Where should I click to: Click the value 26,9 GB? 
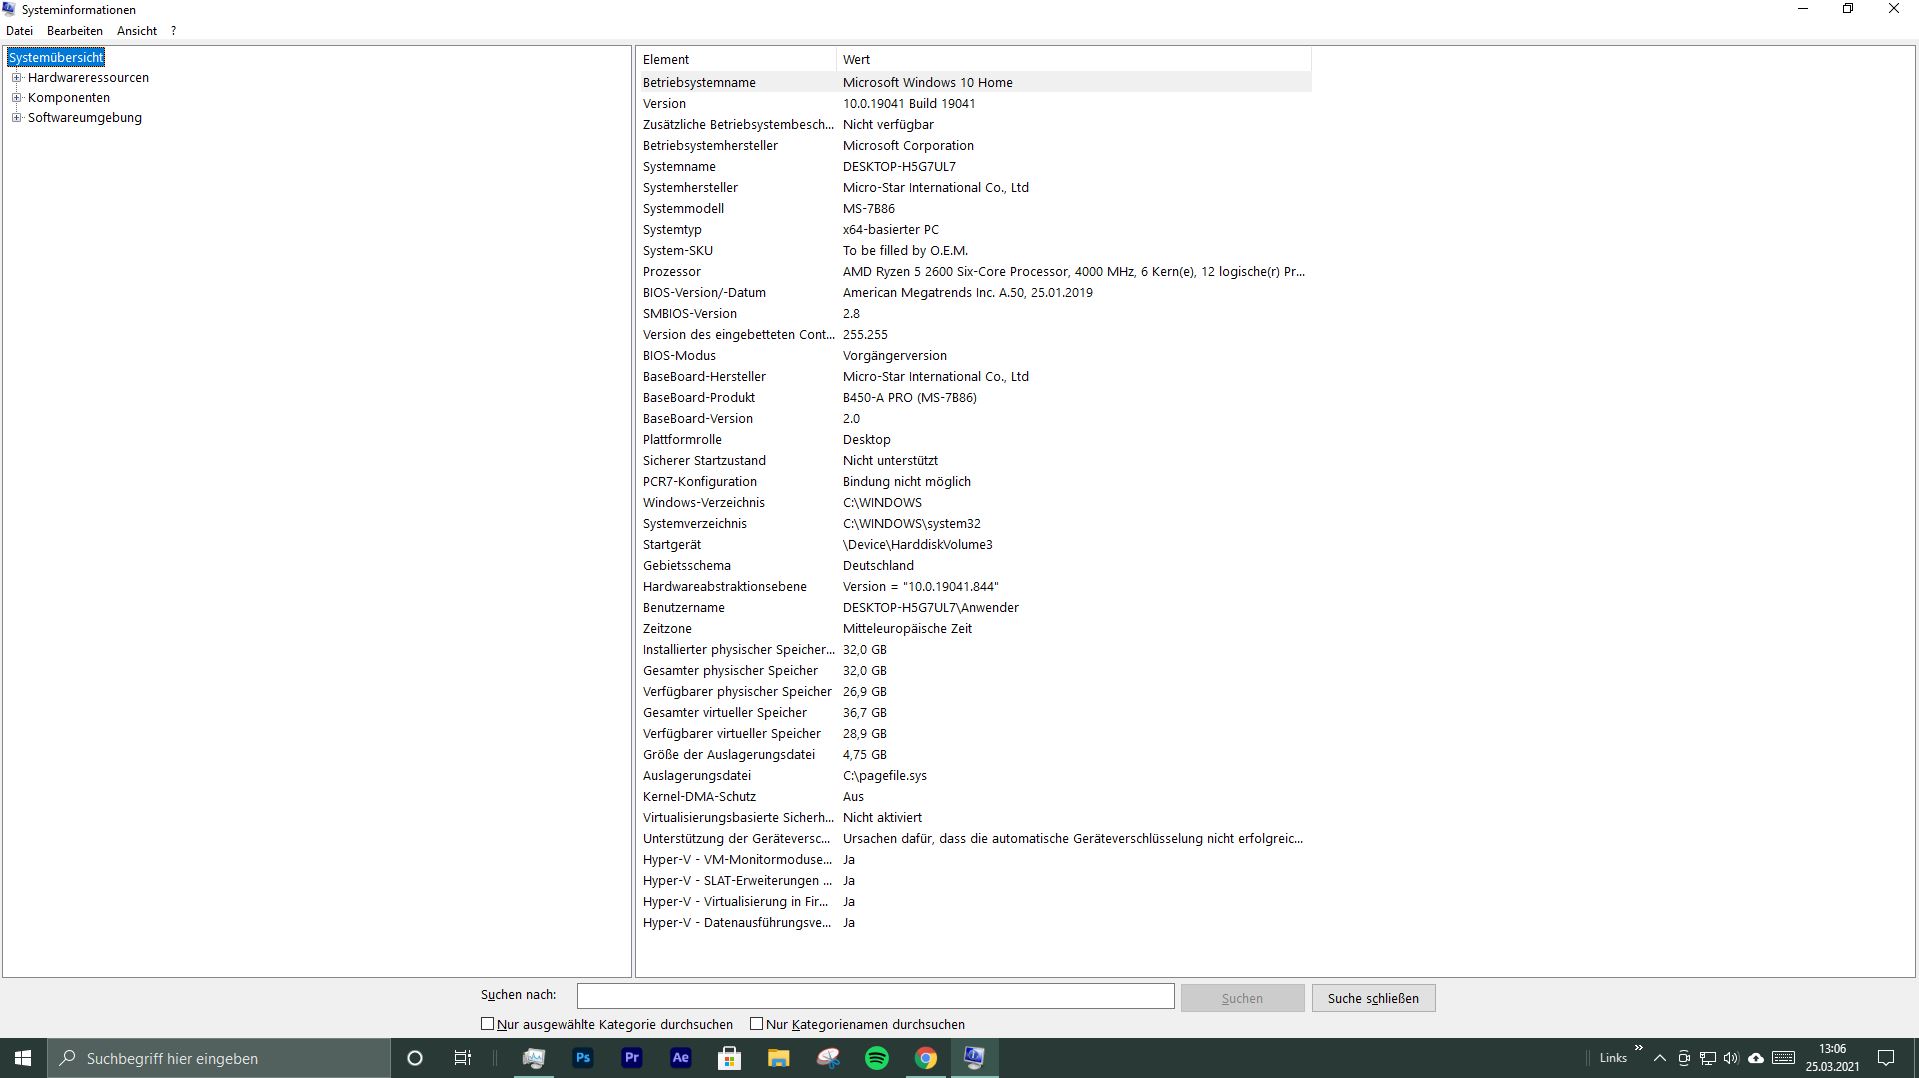(x=865, y=692)
